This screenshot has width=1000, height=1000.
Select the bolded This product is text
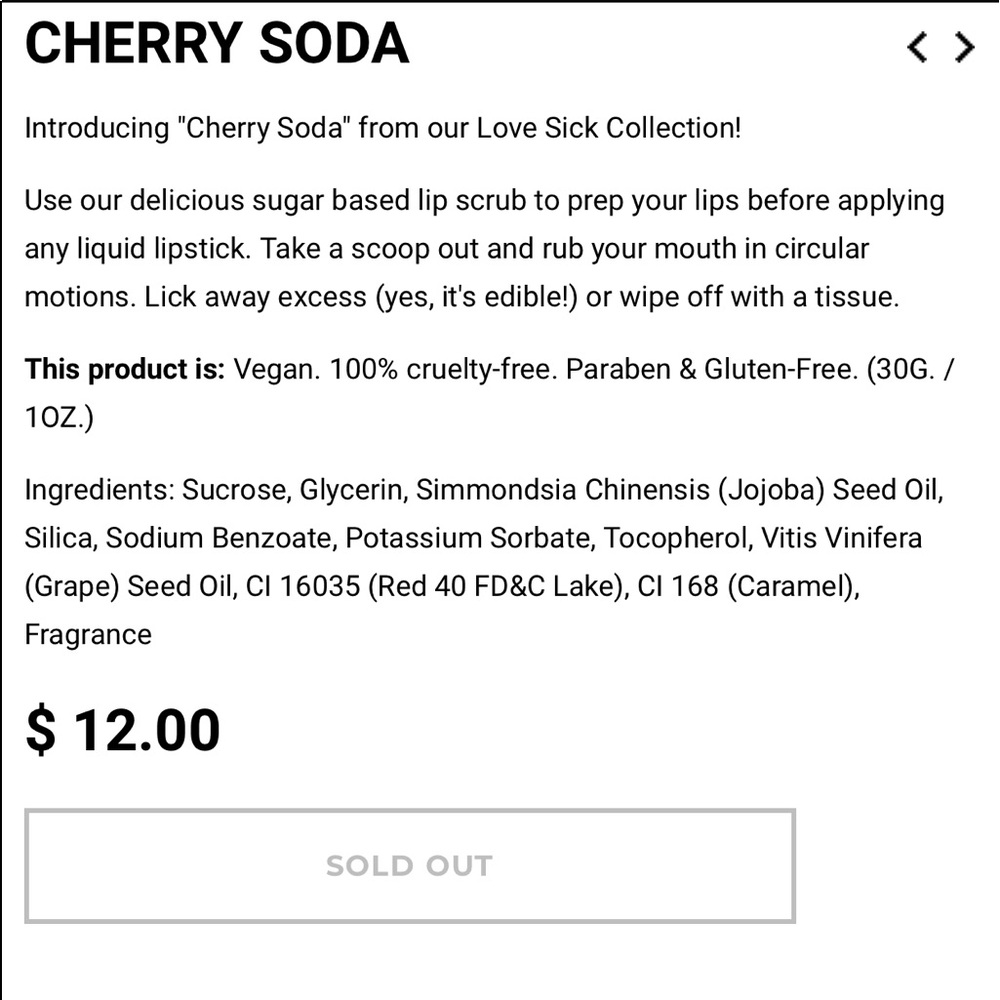[x=122, y=369]
